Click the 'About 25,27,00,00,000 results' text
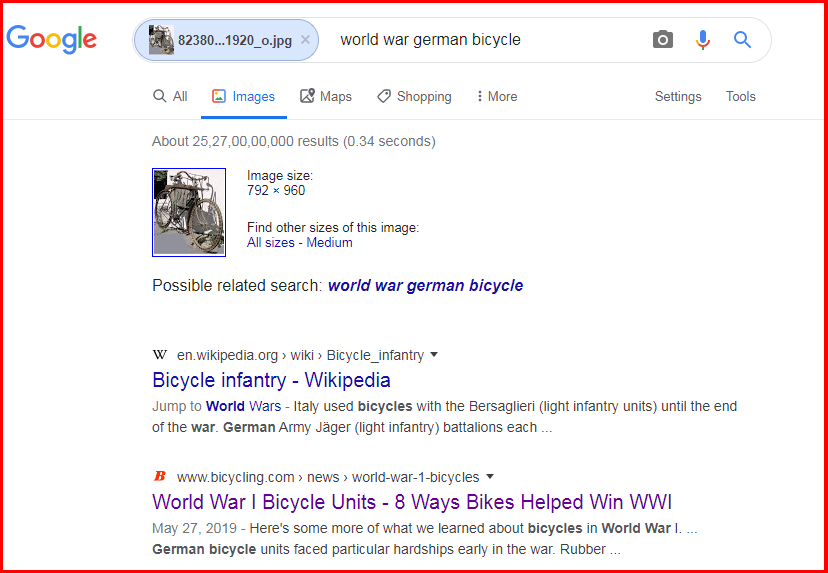828x573 pixels. tap(294, 142)
